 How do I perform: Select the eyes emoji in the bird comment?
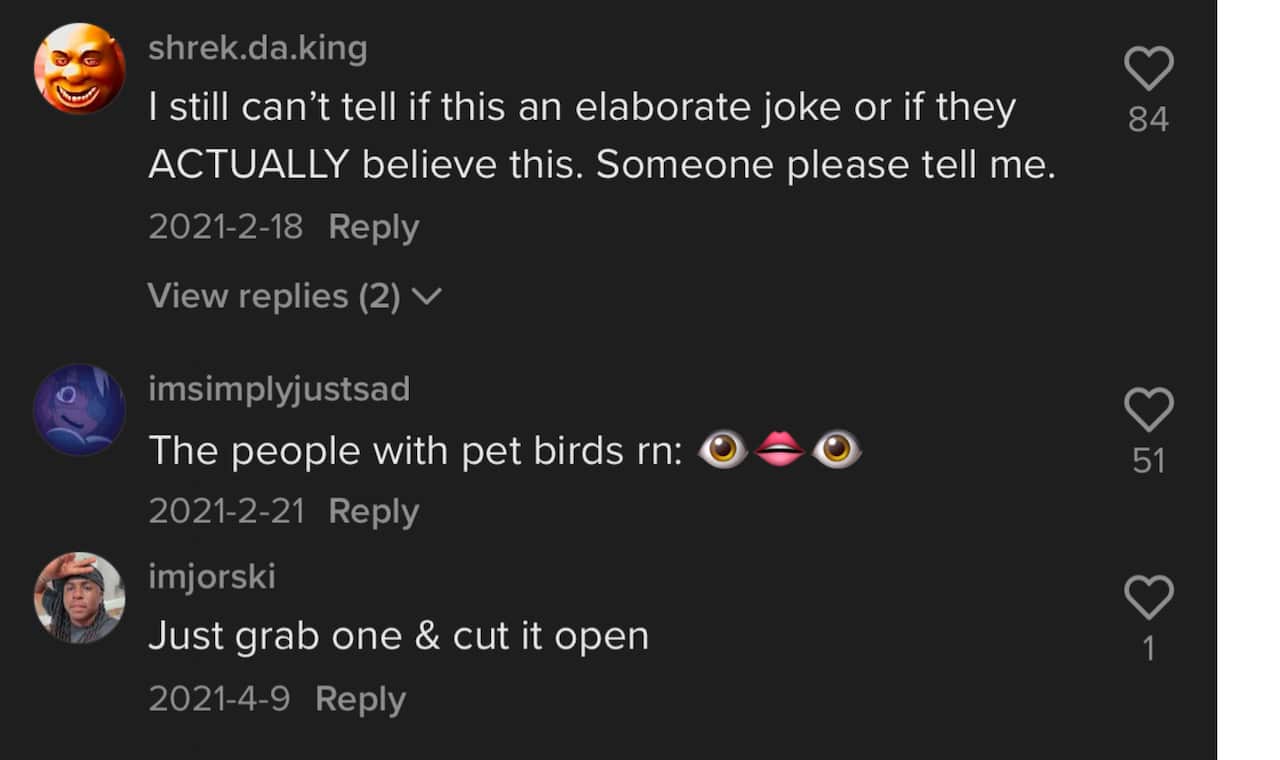coord(722,450)
